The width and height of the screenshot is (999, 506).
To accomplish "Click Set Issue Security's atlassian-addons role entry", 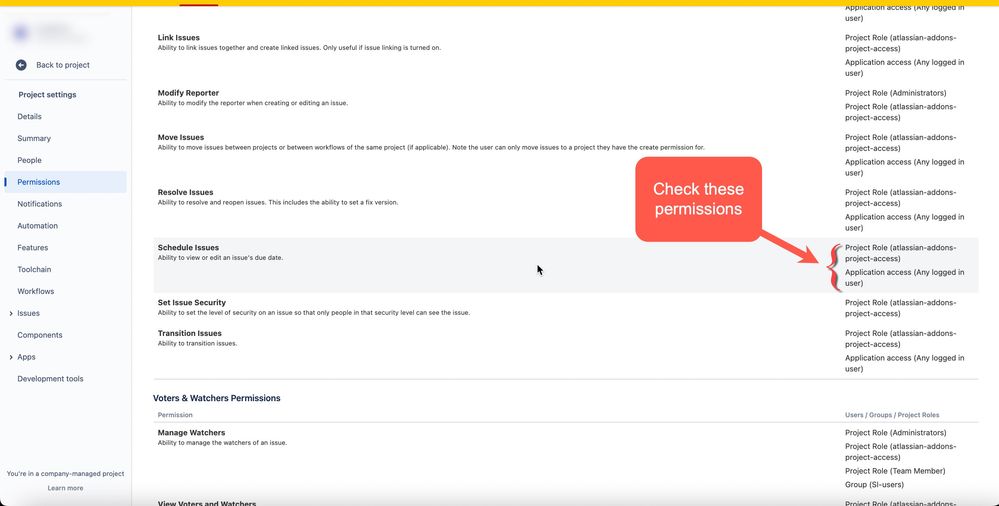I will coord(901,308).
